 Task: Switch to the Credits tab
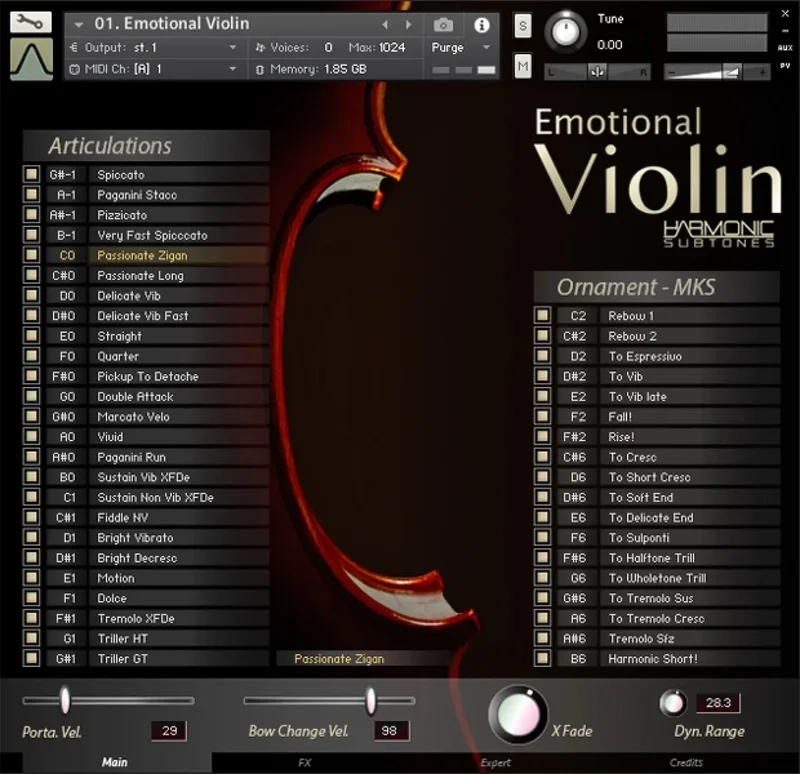coord(686,763)
